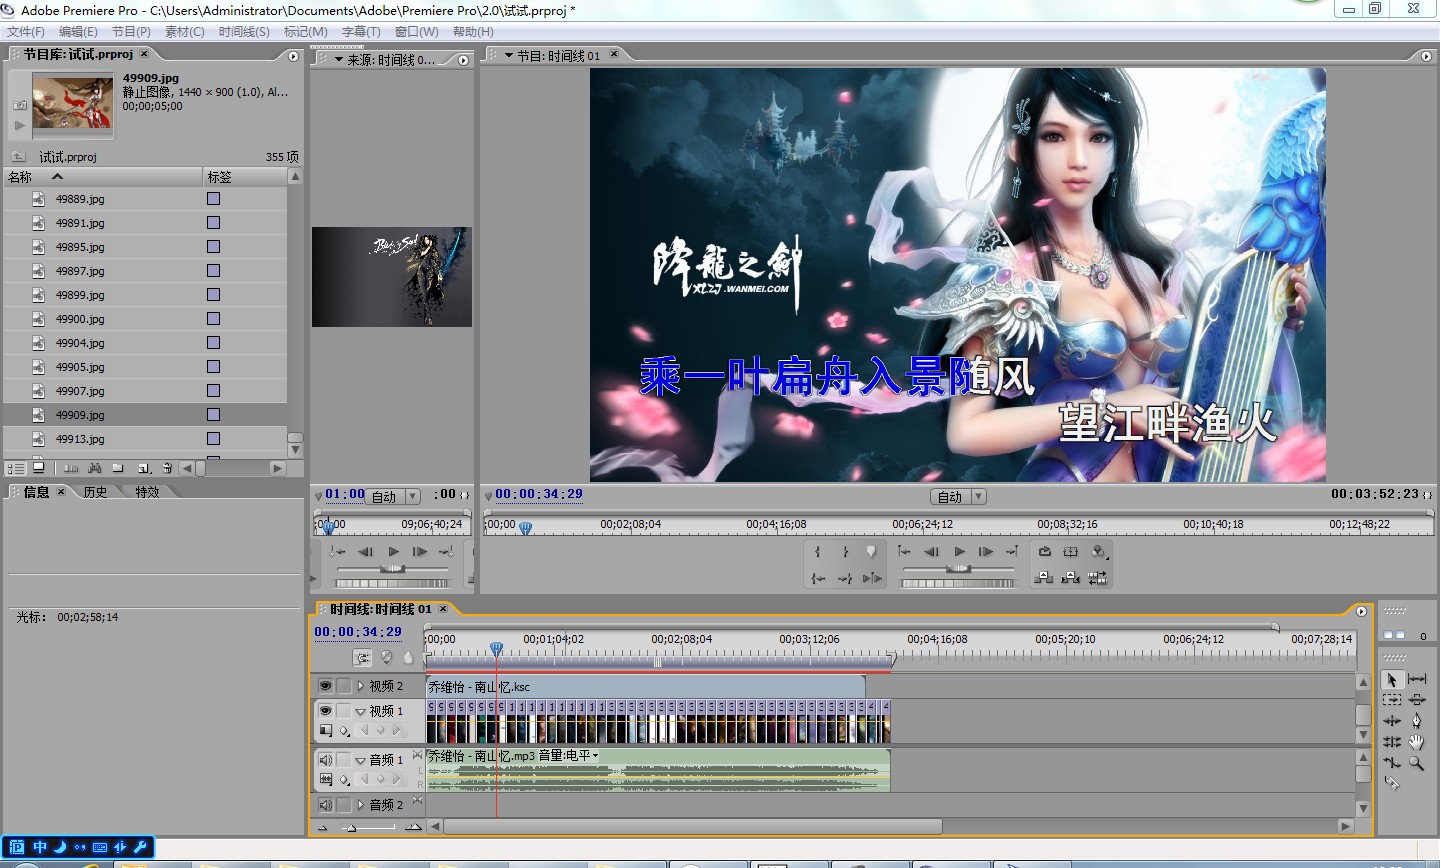The image size is (1440, 868).
Task: Switch project panel to List view
Action: click(16, 468)
